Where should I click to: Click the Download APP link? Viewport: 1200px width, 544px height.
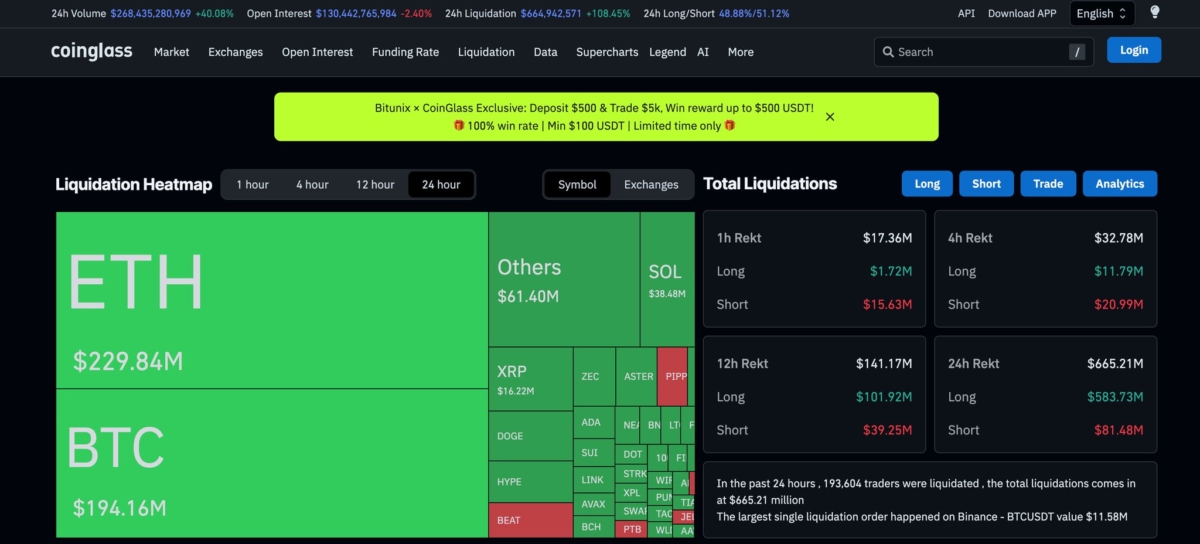click(x=1022, y=13)
